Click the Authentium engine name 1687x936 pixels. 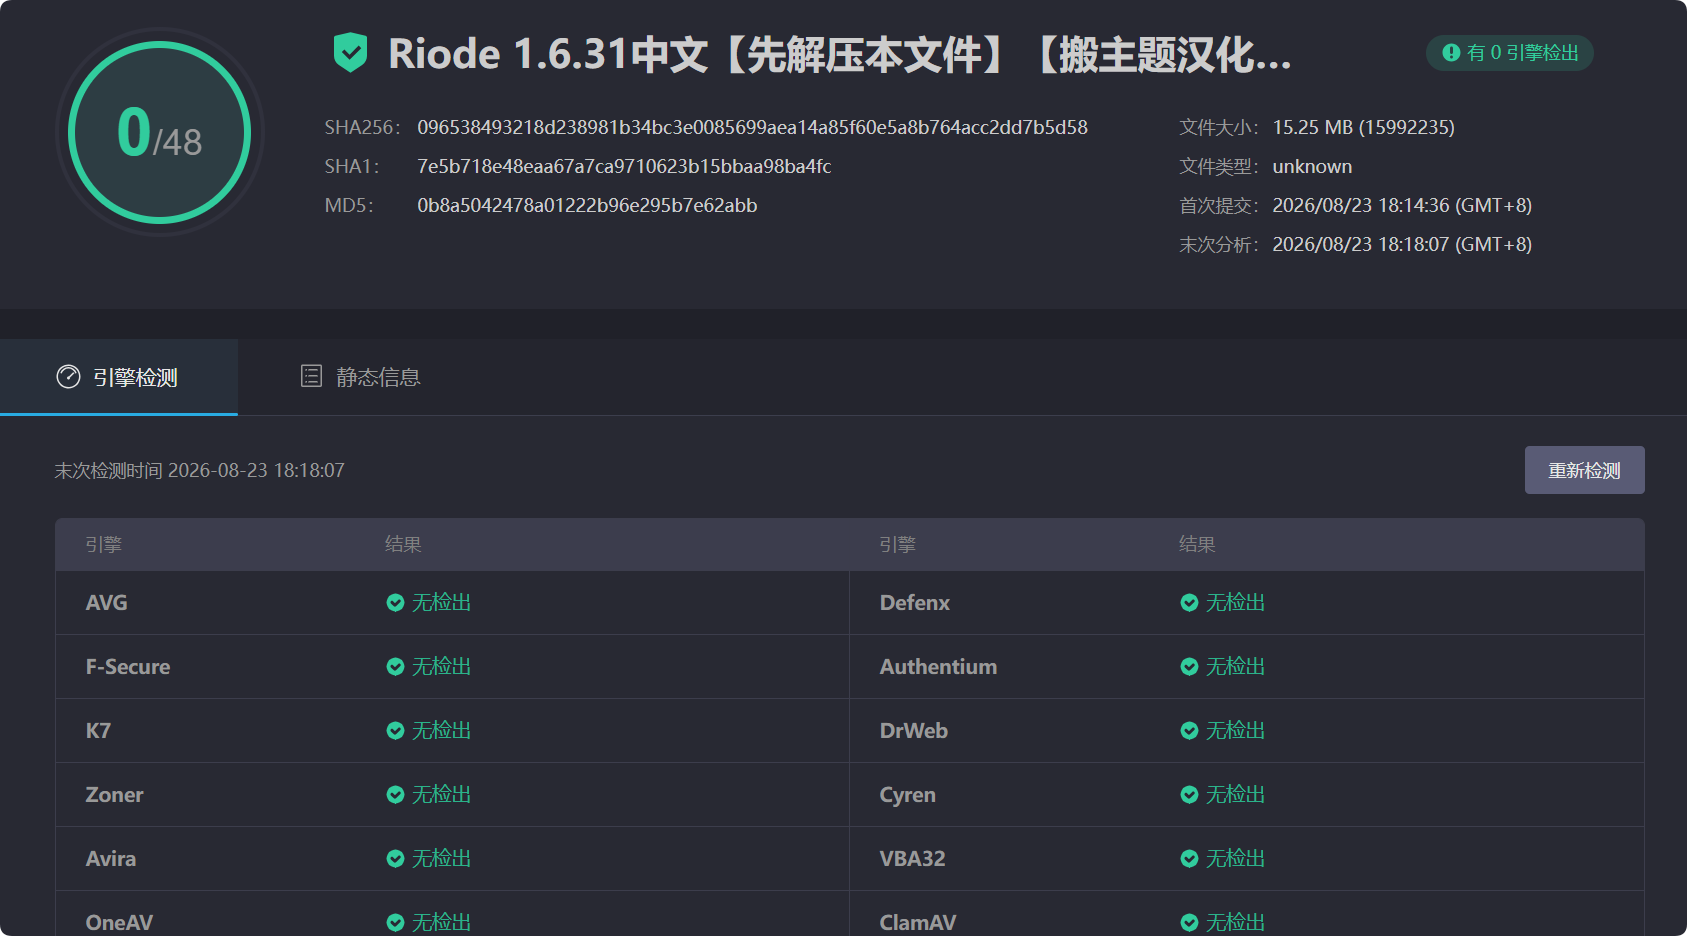938,666
